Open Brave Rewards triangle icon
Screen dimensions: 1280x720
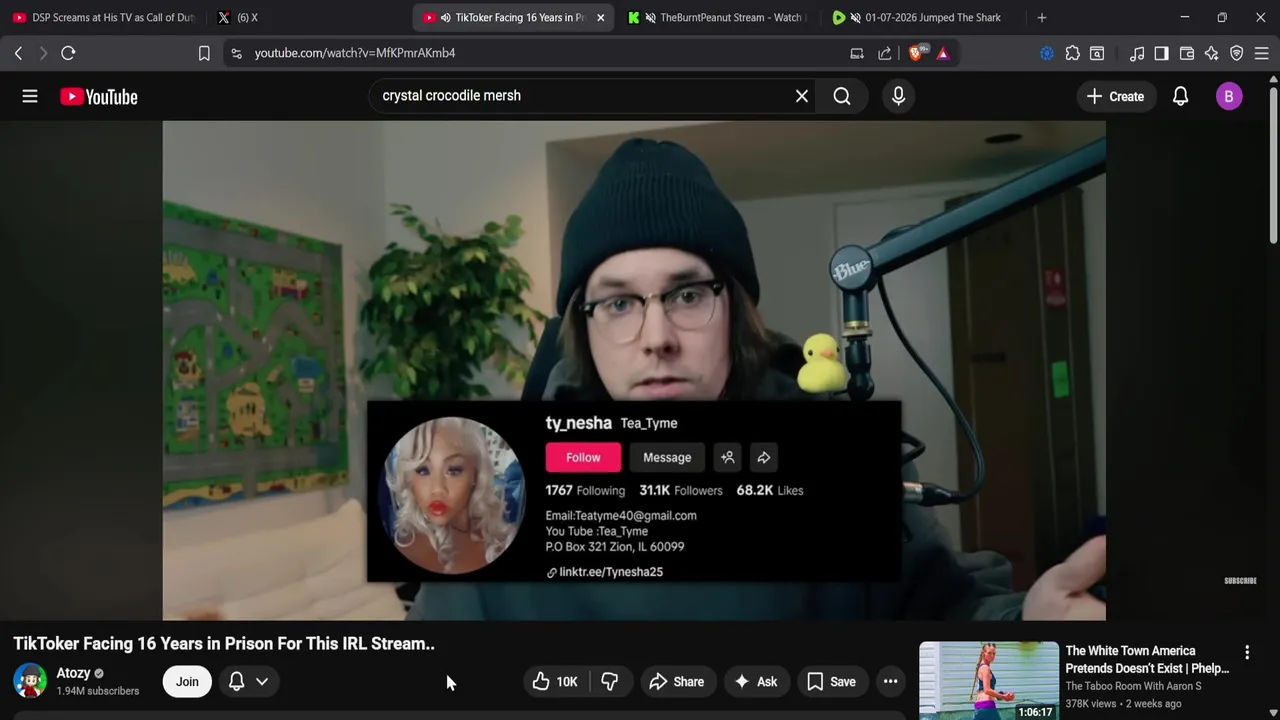pyautogui.click(x=943, y=53)
